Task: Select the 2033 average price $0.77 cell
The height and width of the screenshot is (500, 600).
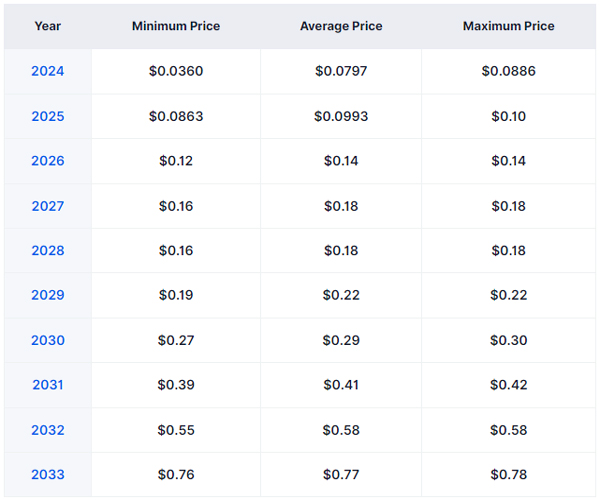Action: pyautogui.click(x=341, y=474)
